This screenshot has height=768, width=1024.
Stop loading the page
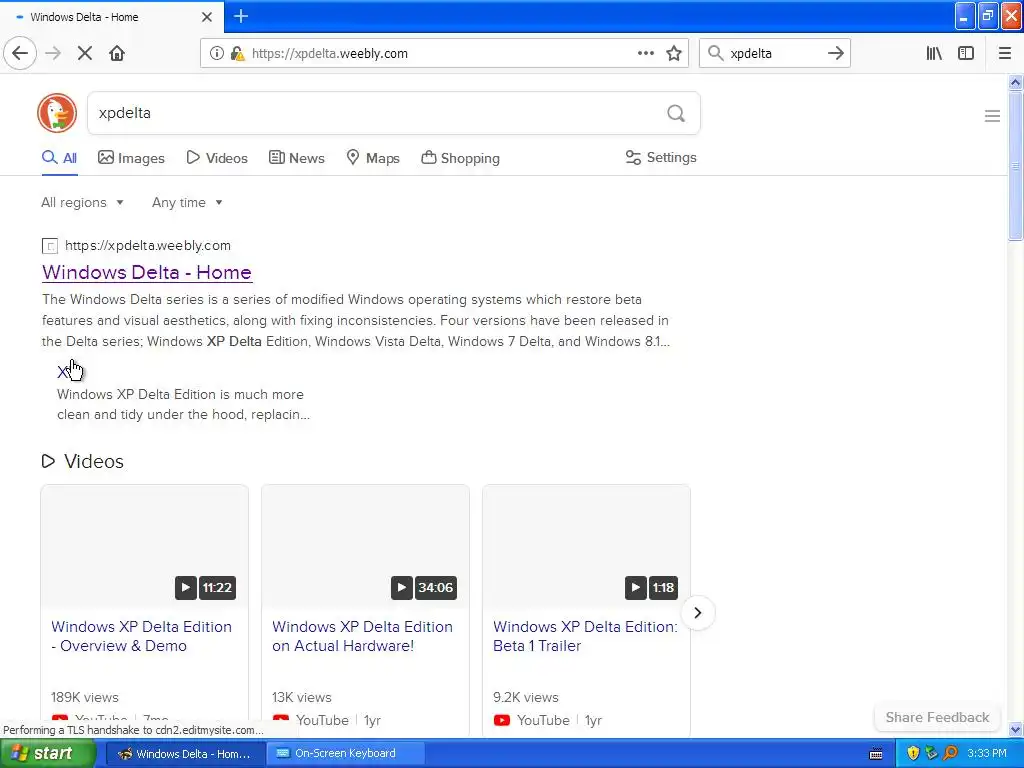pyautogui.click(x=85, y=54)
